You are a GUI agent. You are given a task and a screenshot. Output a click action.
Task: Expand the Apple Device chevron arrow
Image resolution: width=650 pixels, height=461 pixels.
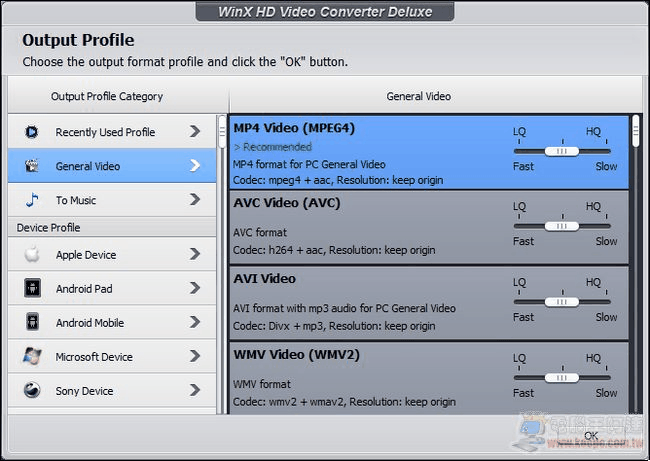pyautogui.click(x=195, y=254)
